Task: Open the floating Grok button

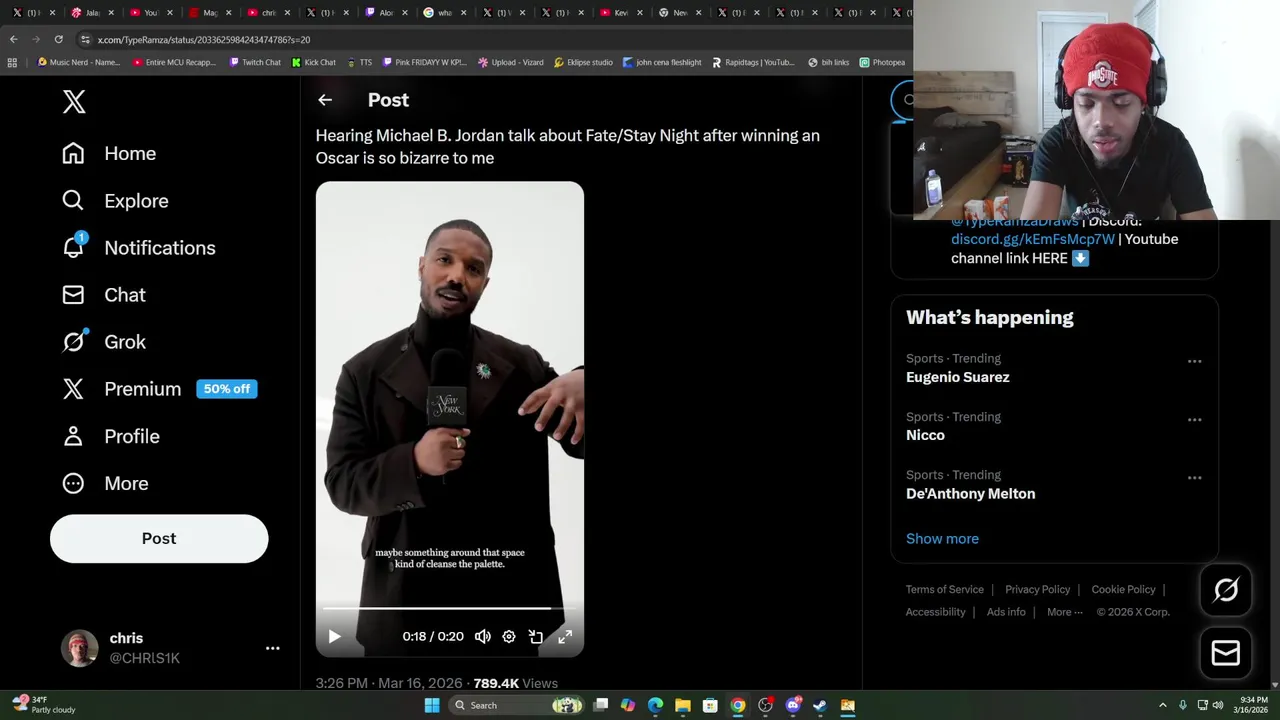Action: coord(1225,590)
